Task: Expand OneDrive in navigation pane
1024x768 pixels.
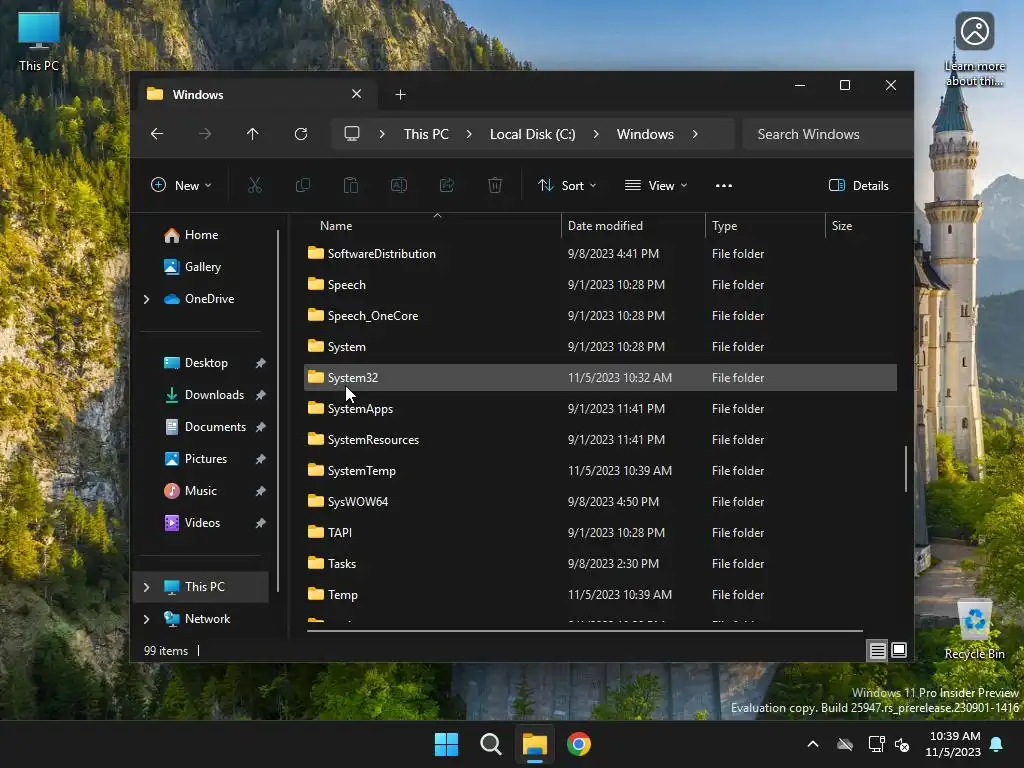Action: click(146, 299)
